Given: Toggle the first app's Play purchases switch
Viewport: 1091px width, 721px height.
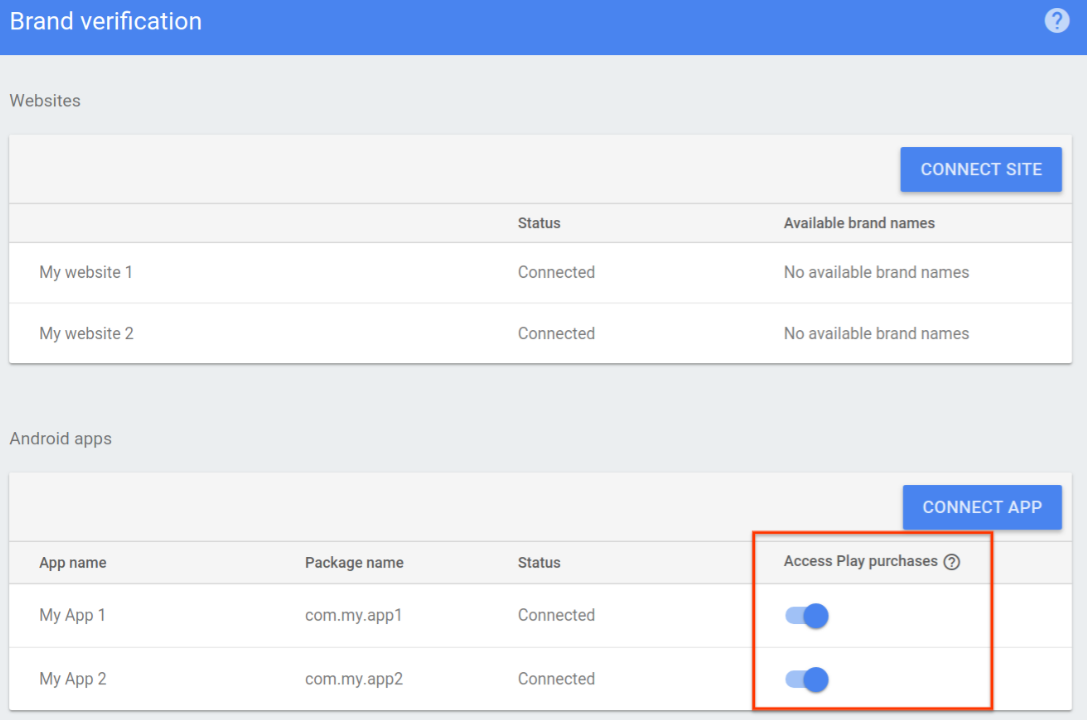Looking at the screenshot, I should click(x=808, y=615).
